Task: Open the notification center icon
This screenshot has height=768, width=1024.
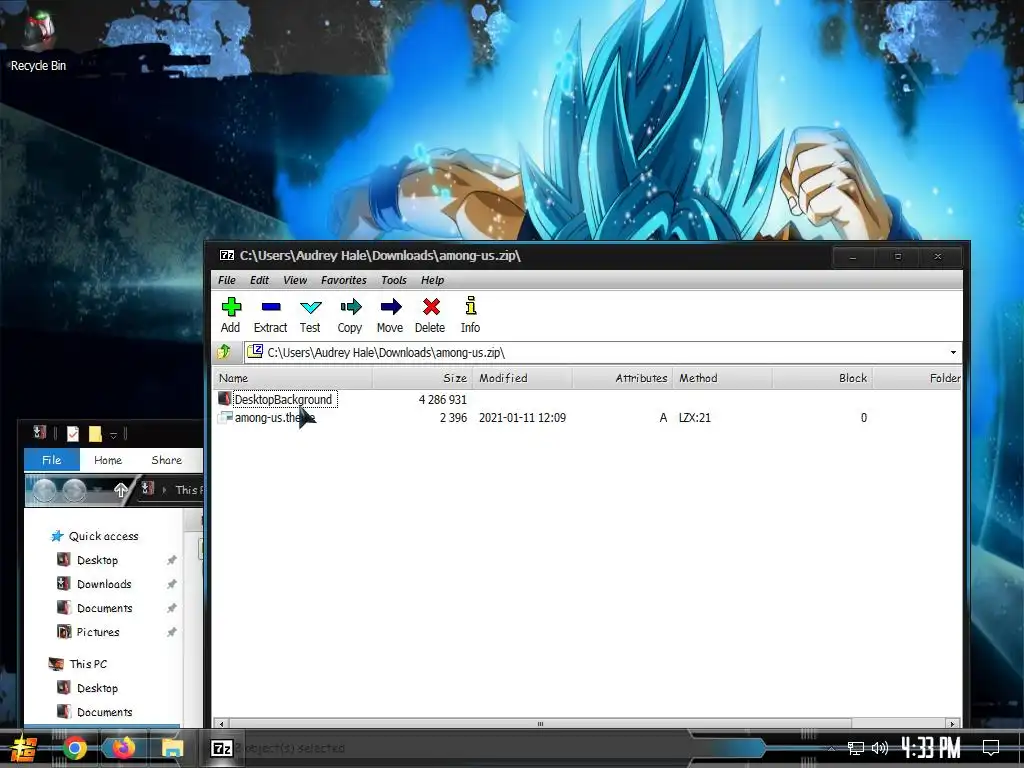Action: [991, 748]
